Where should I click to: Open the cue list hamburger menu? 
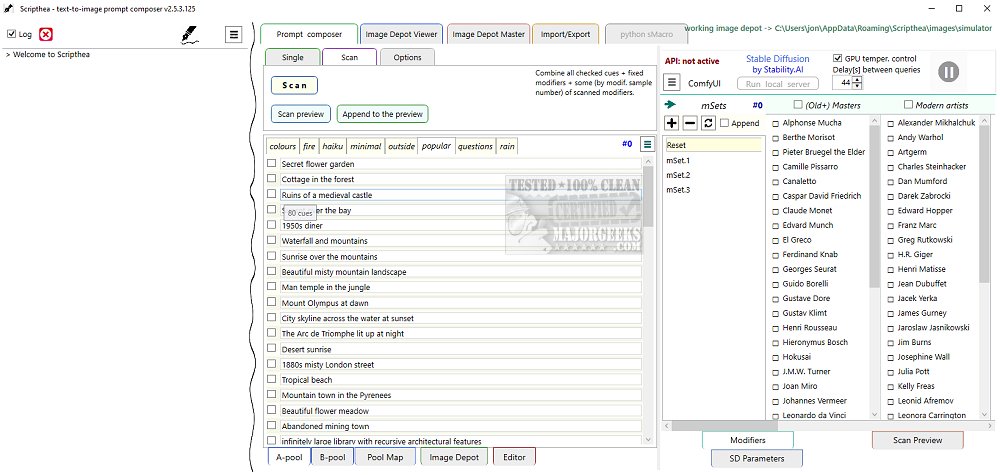pos(647,145)
